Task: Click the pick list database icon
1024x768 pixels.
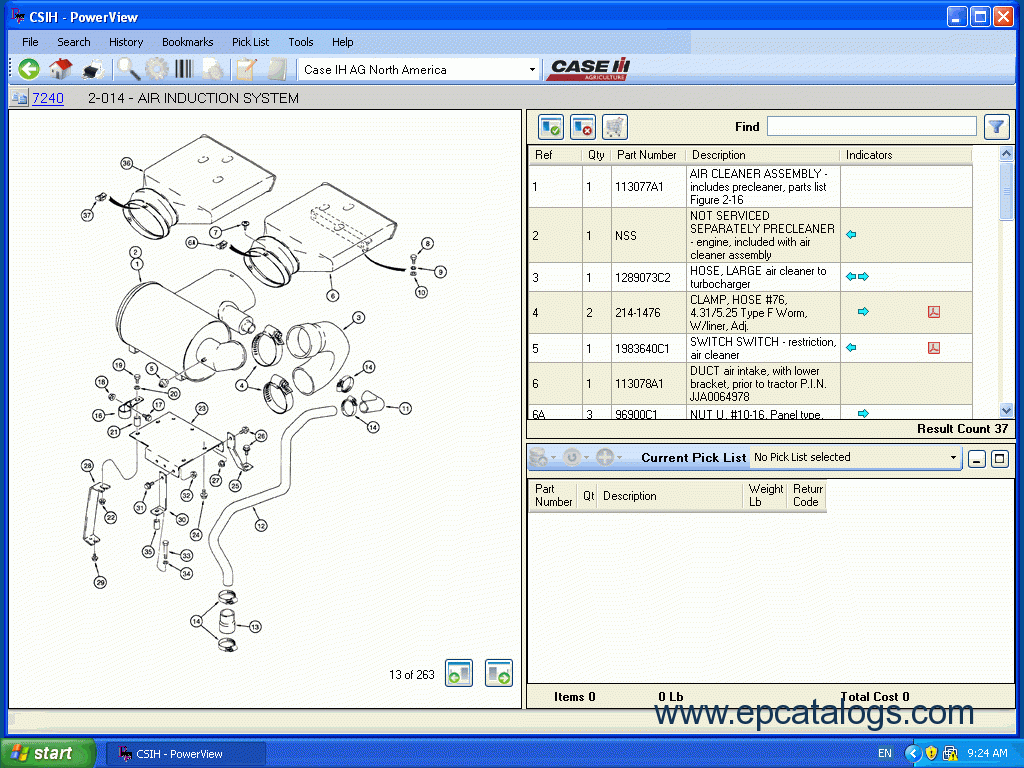Action: pos(538,457)
